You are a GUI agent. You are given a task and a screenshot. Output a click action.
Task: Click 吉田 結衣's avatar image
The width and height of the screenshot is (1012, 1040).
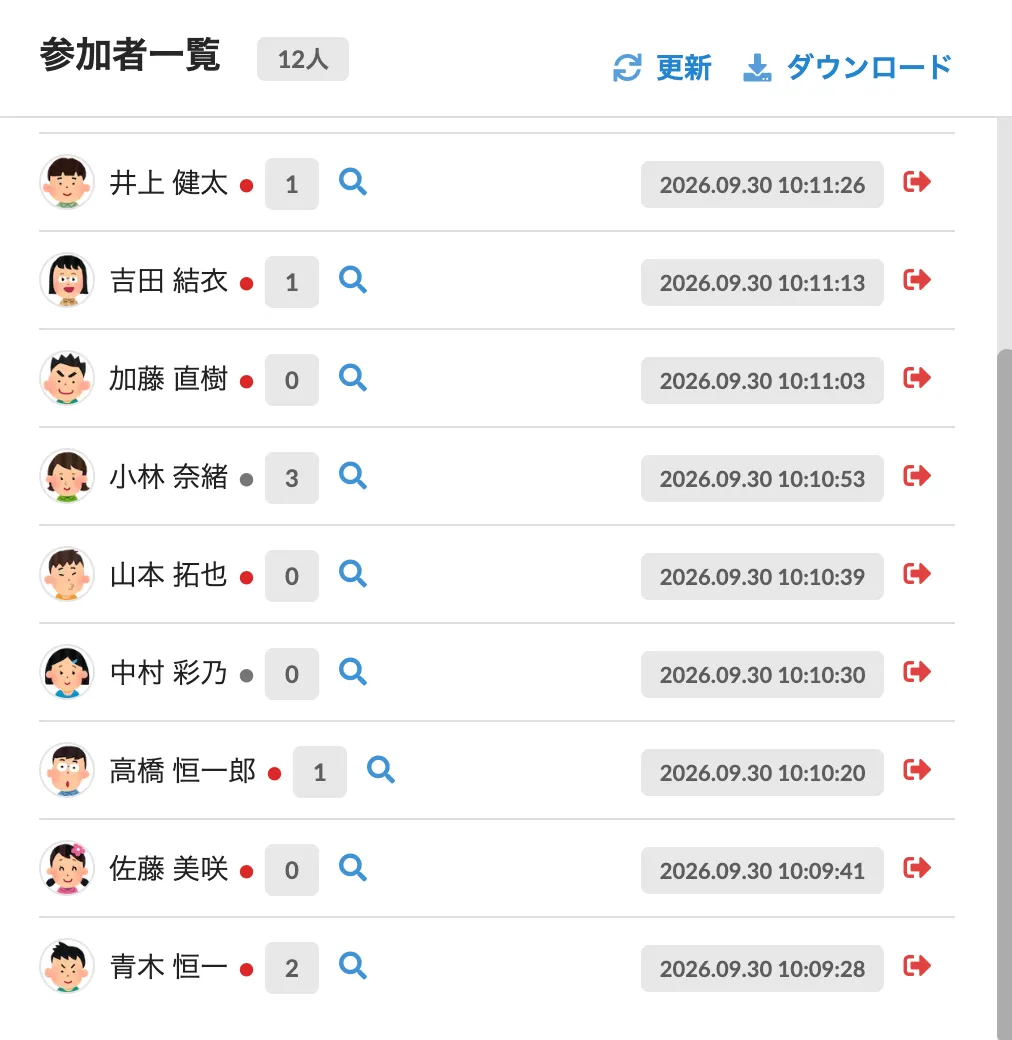pos(66,280)
